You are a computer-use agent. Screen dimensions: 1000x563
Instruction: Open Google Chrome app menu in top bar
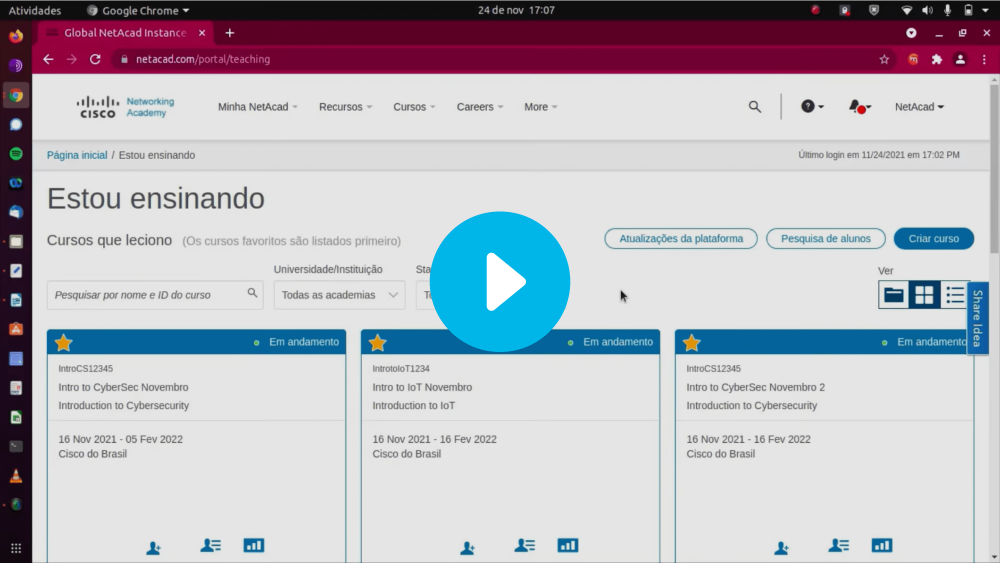[138, 10]
